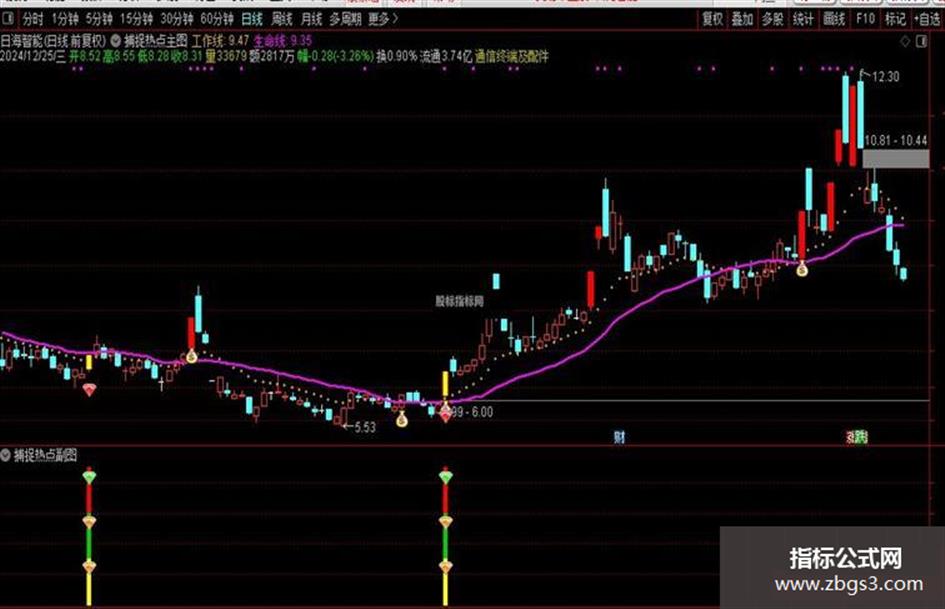The image size is (945, 609).
Task: Open the 统计 statistics tool
Action: pos(803,19)
